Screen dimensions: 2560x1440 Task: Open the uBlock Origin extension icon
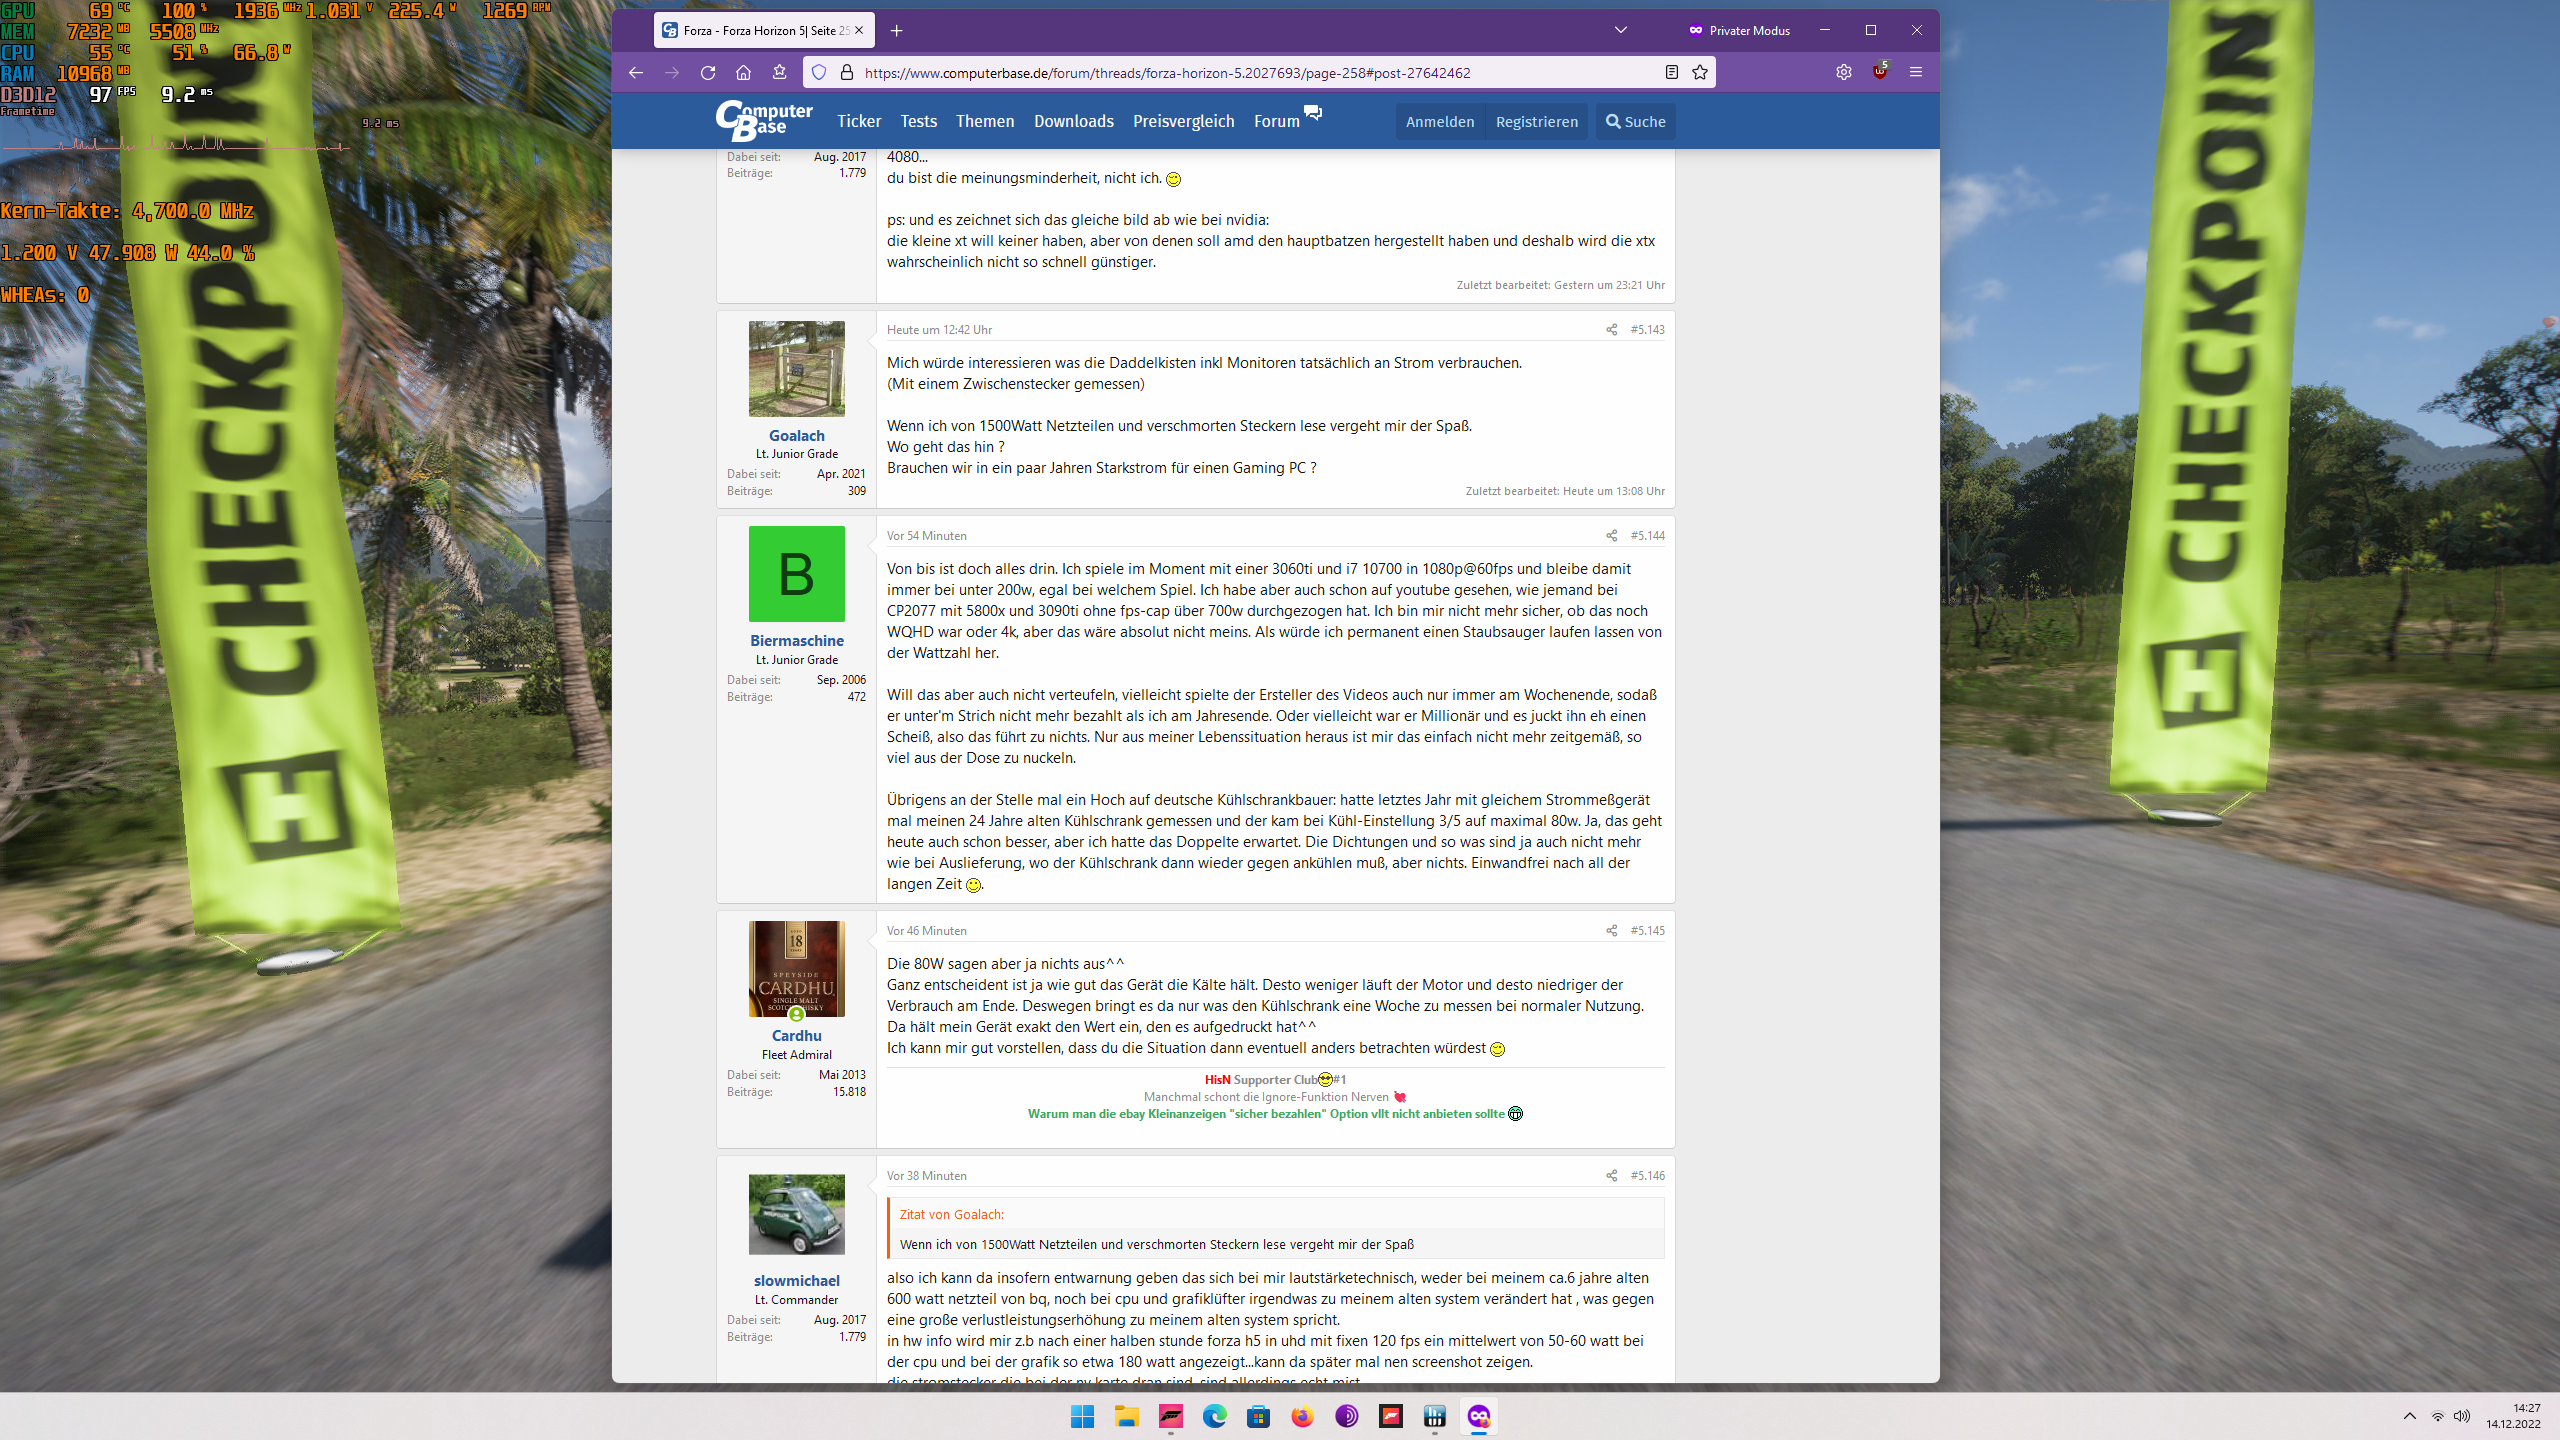point(1880,72)
